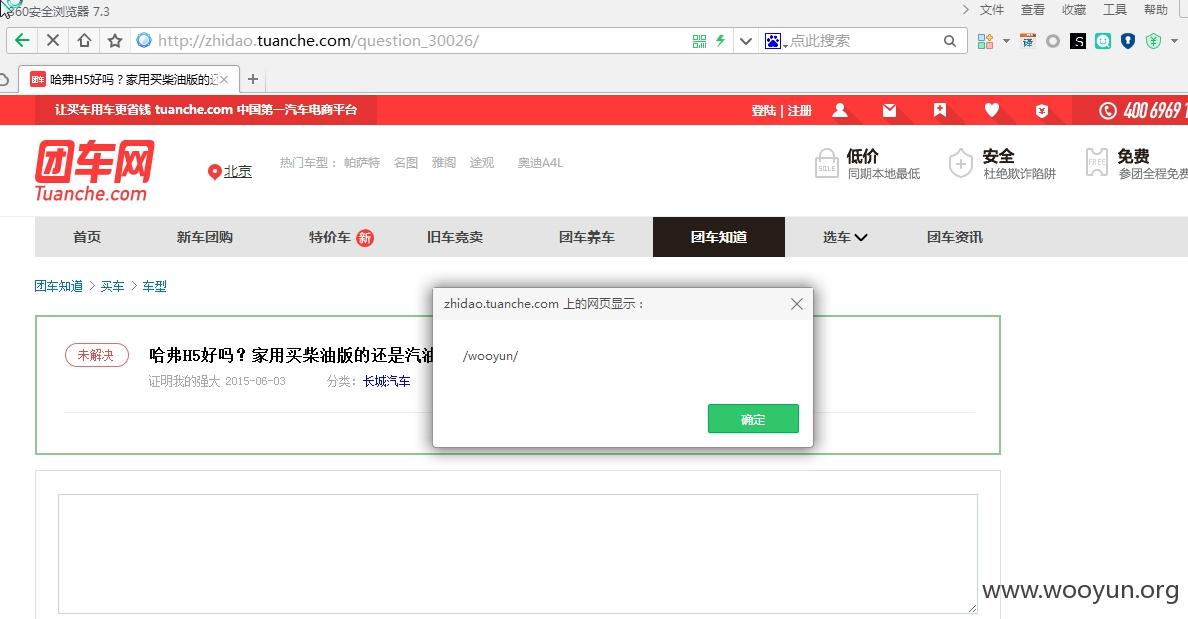Open the 文件 menu
1188x619 pixels.
coord(991,10)
